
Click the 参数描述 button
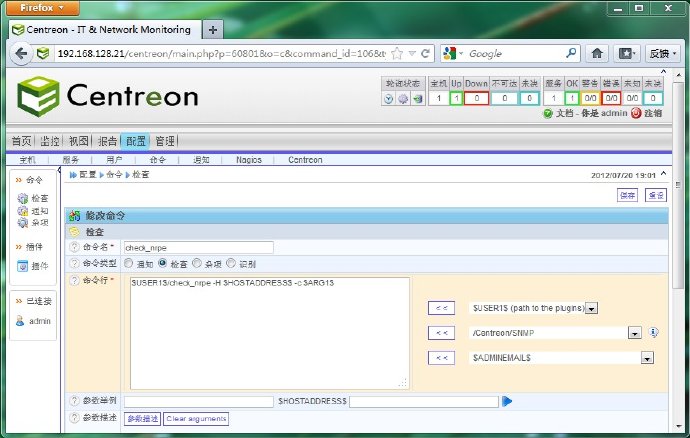(x=143, y=419)
